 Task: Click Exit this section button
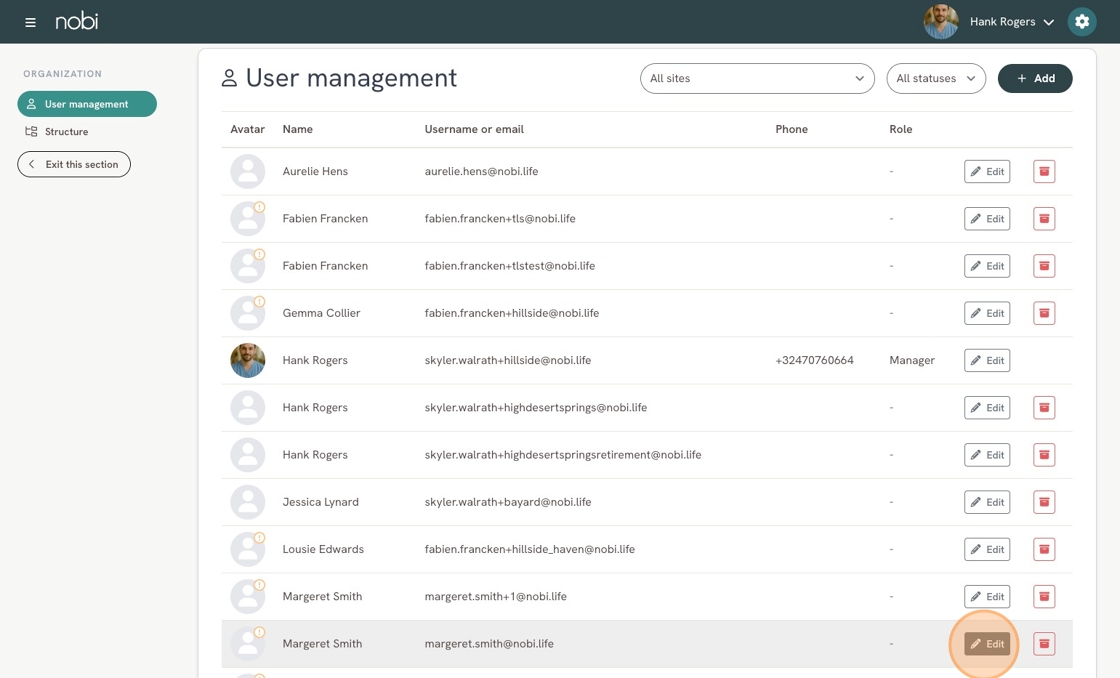[x=74, y=164]
